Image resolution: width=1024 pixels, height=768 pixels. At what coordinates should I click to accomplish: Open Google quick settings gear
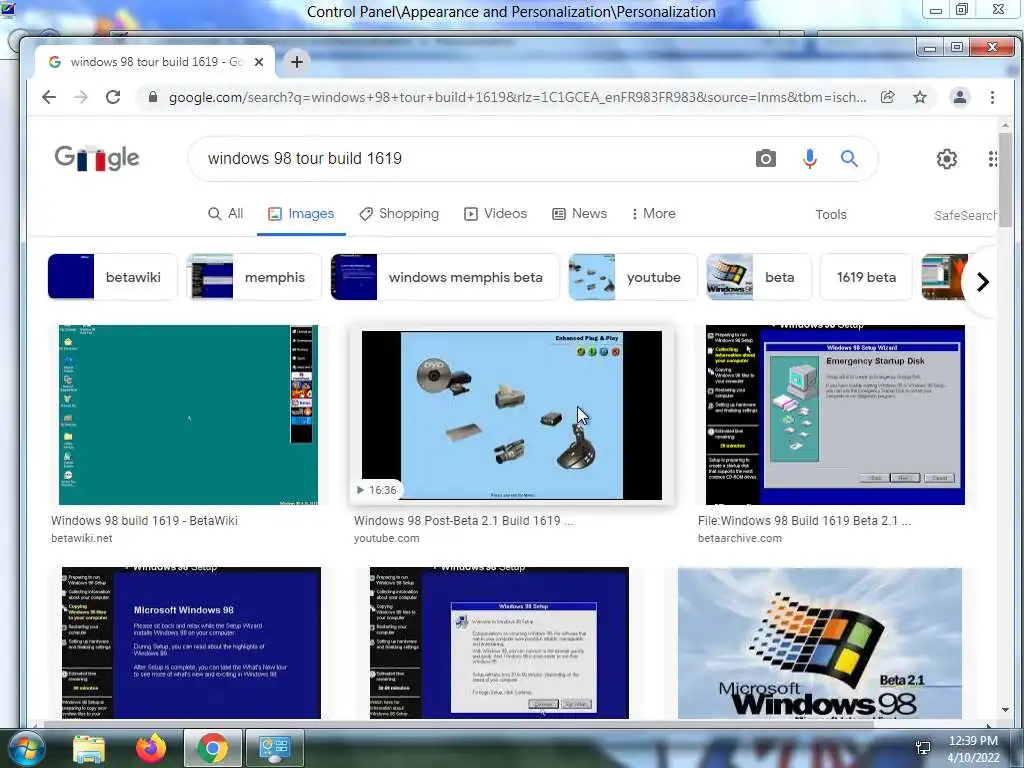947,159
